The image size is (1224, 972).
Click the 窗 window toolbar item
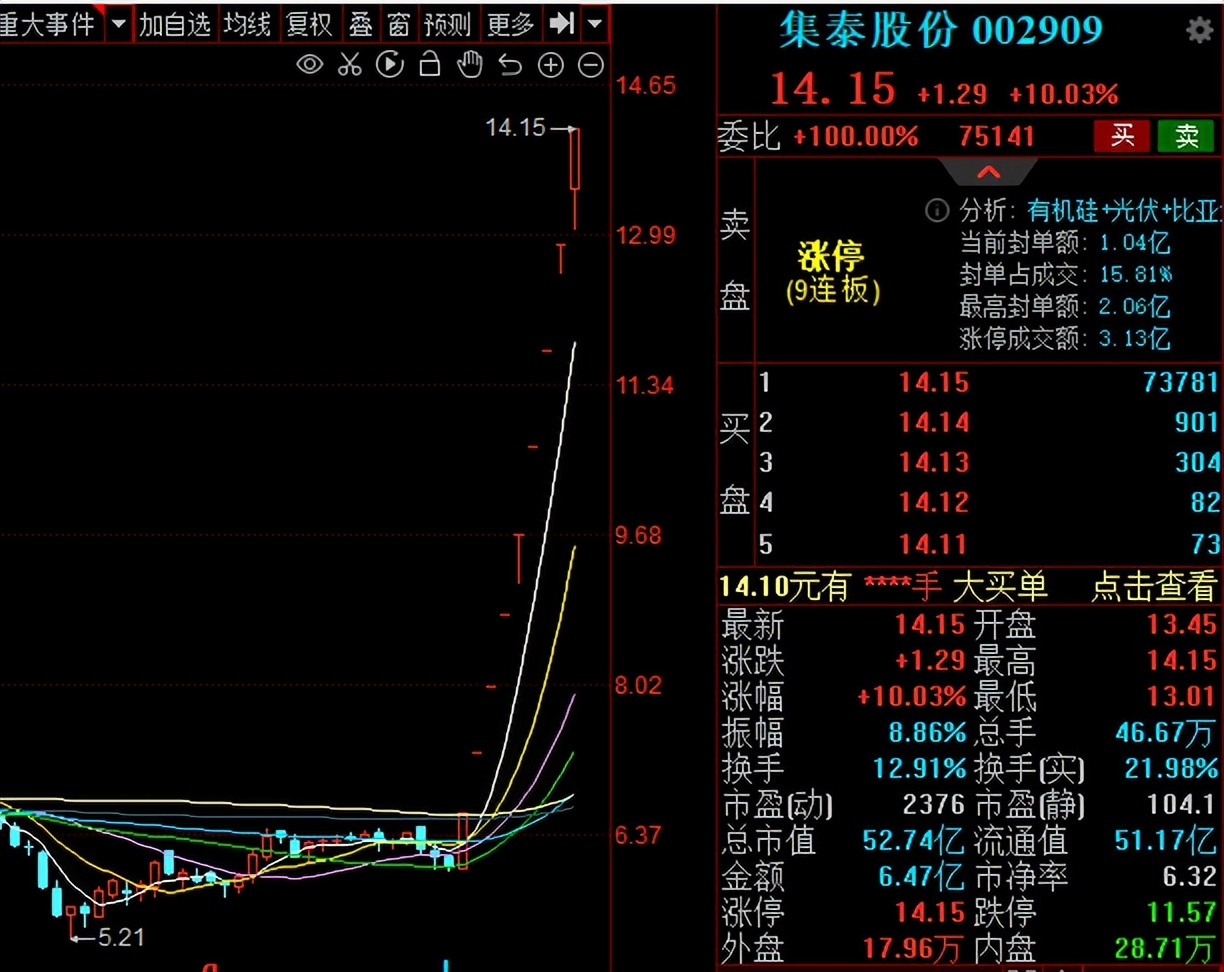[399, 23]
